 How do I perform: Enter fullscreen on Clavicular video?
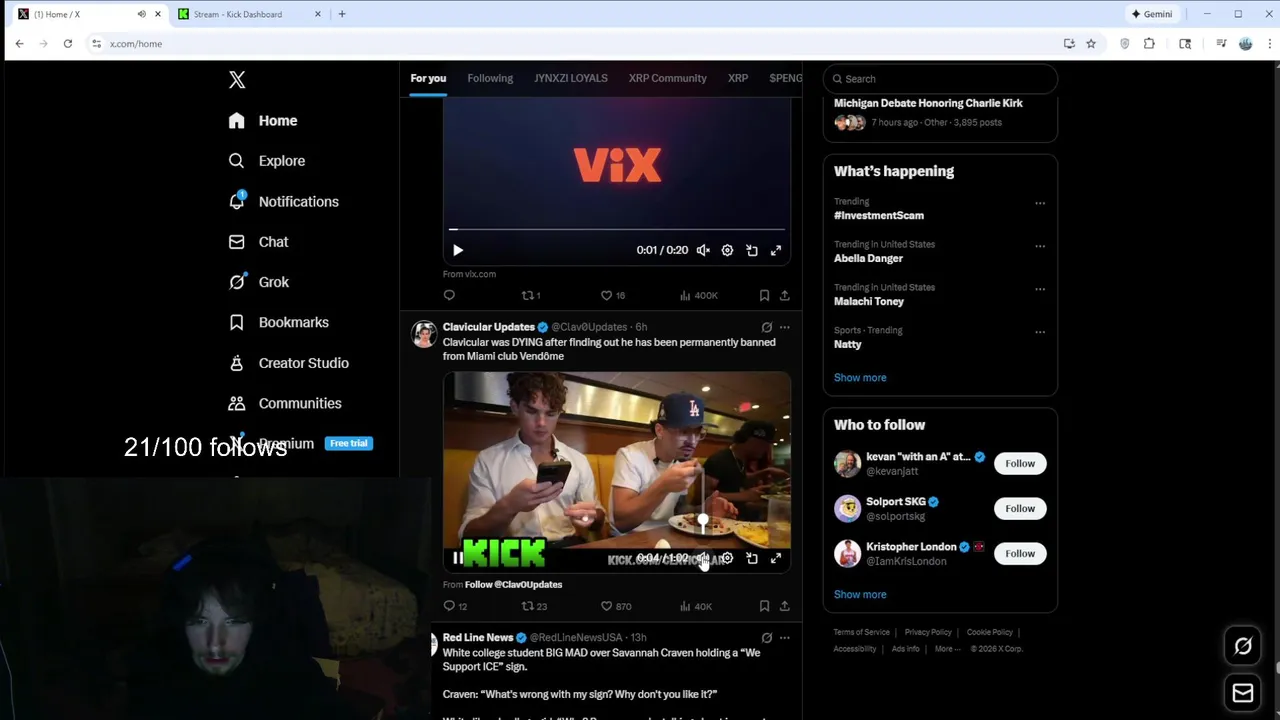[776, 558]
